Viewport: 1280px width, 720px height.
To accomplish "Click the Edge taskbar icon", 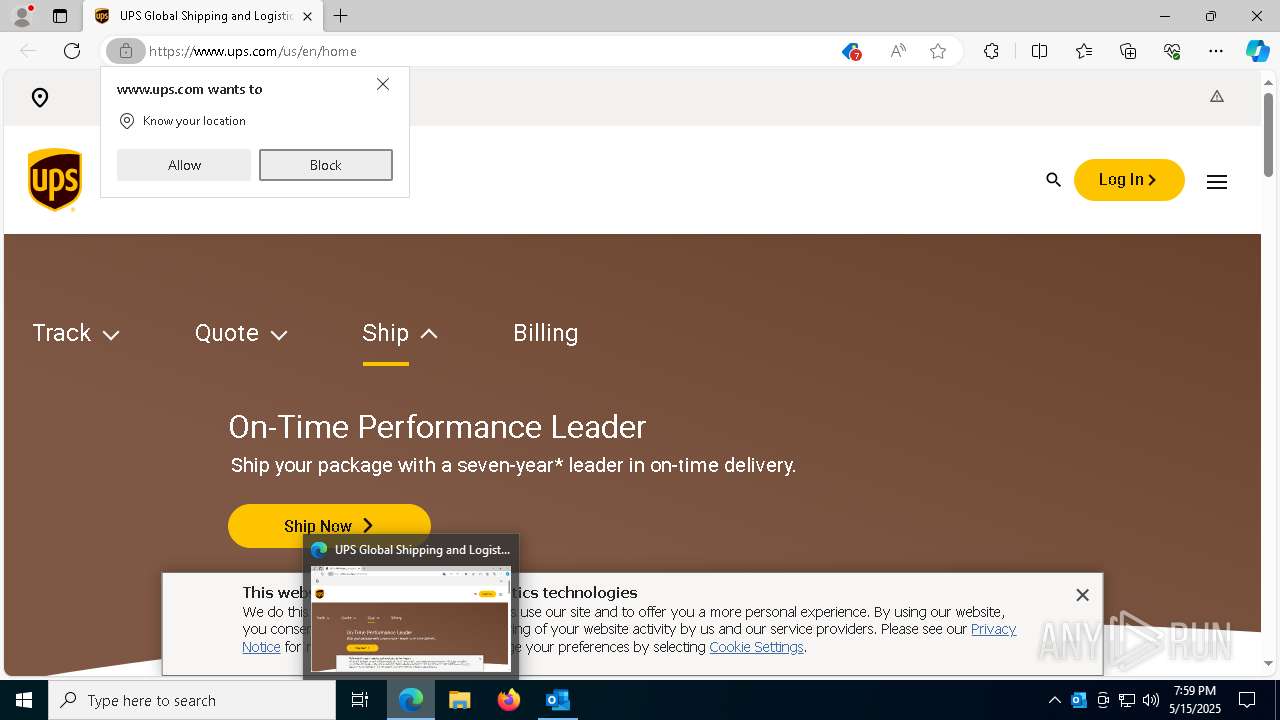I will pyautogui.click(x=411, y=700).
